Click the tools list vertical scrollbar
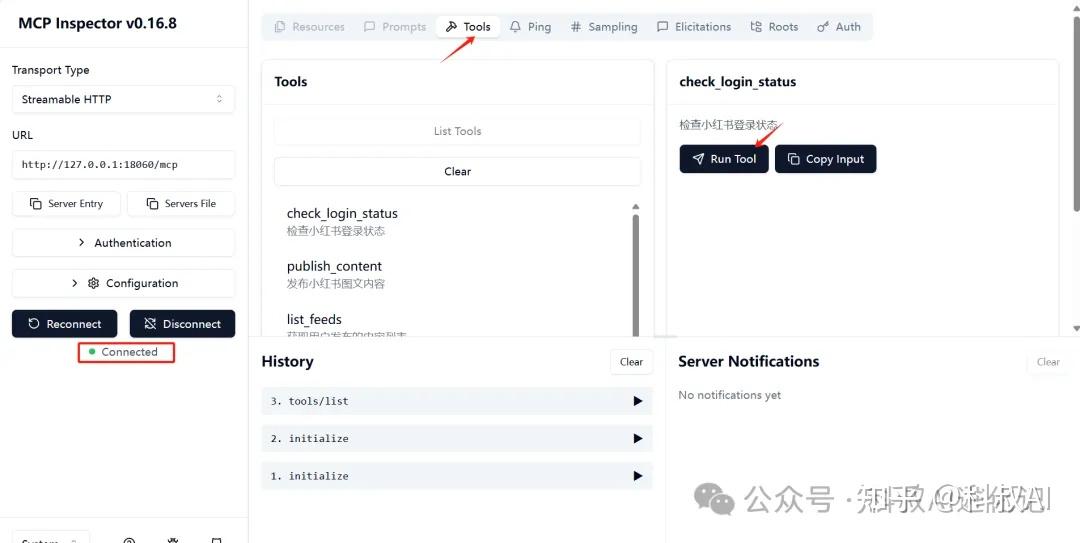 pyautogui.click(x=635, y=270)
